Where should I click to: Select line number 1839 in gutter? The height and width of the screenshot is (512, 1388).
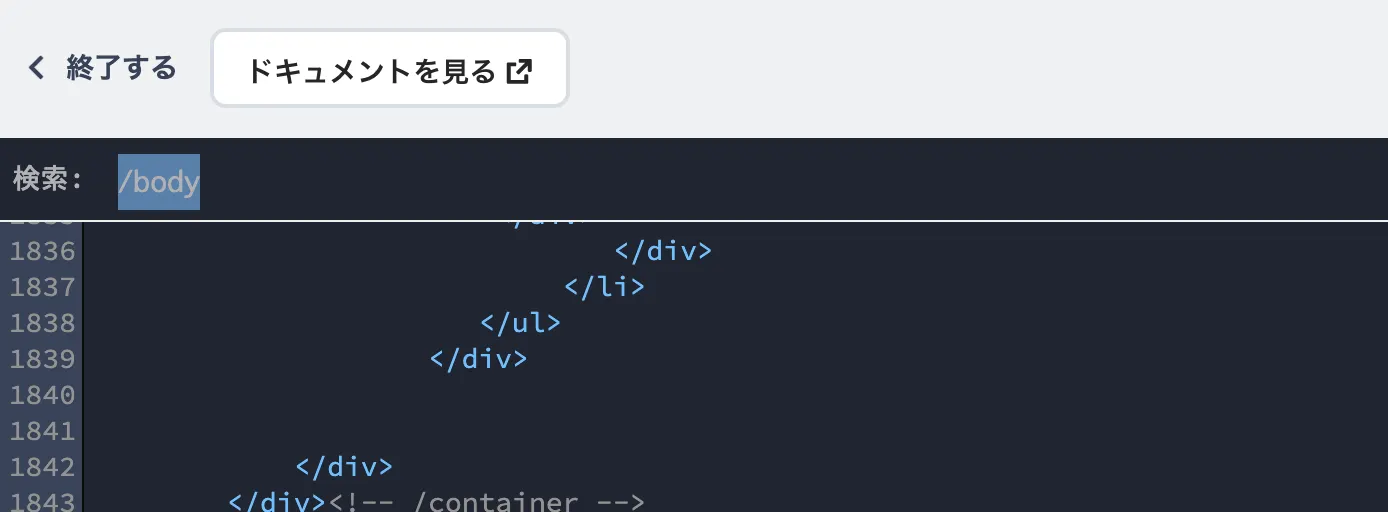pyautogui.click(x=42, y=359)
